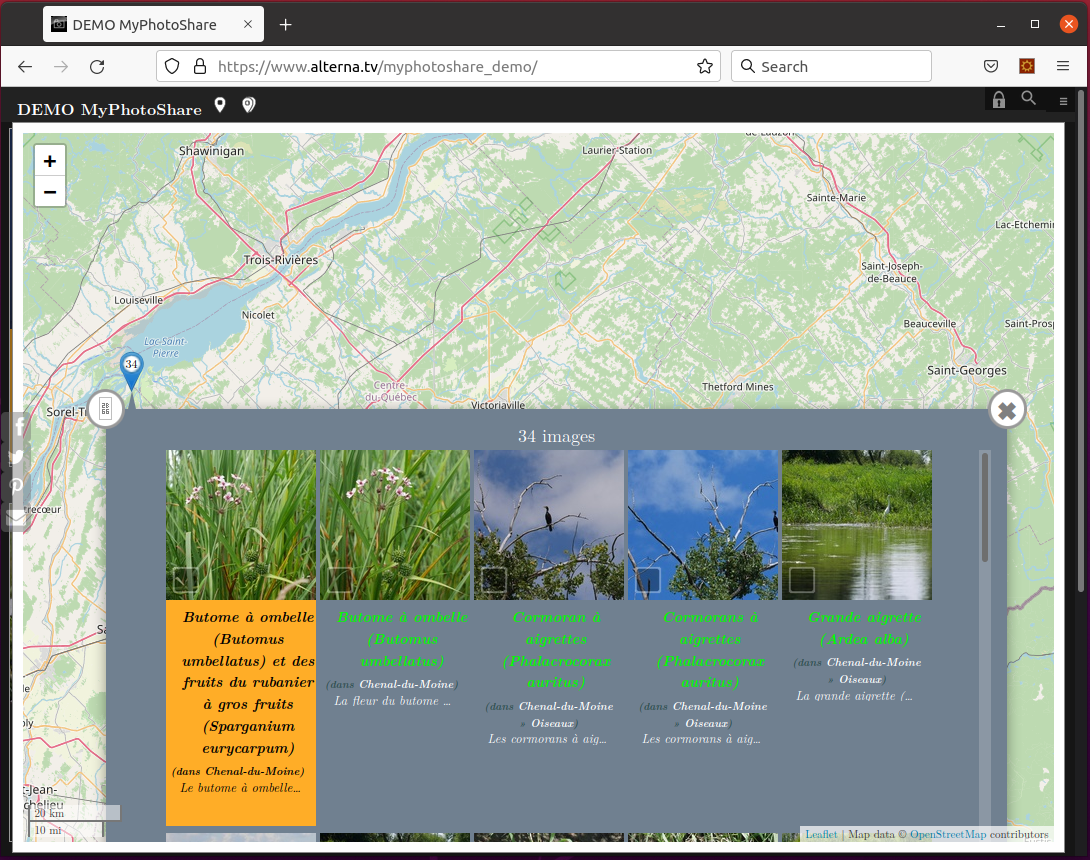This screenshot has height=860, width=1090.
Task: Zoom out the map with minus button
Action: [50, 192]
